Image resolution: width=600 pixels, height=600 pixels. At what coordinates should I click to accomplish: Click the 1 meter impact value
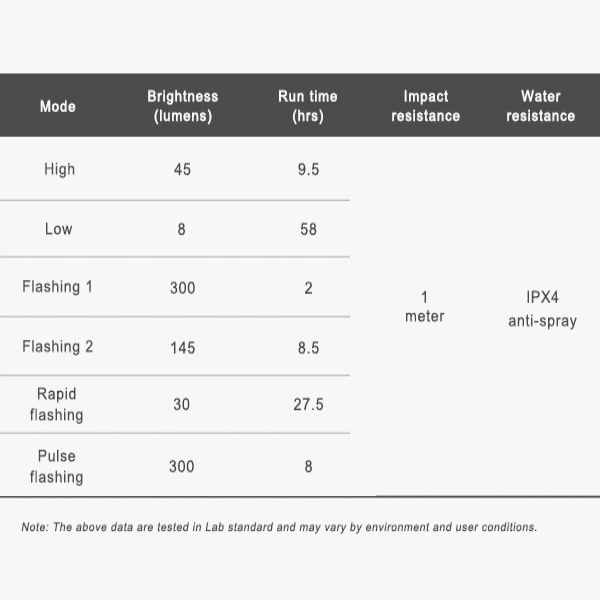click(x=425, y=307)
